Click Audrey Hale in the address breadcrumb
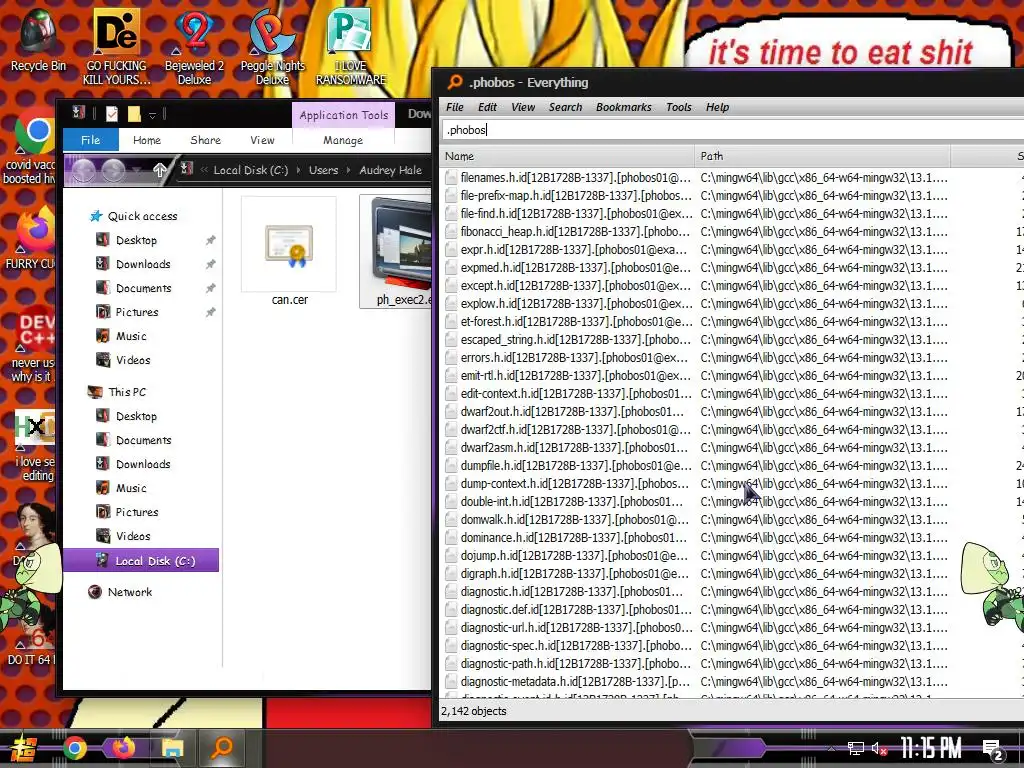Screen dimensions: 1024x768 [391, 170]
